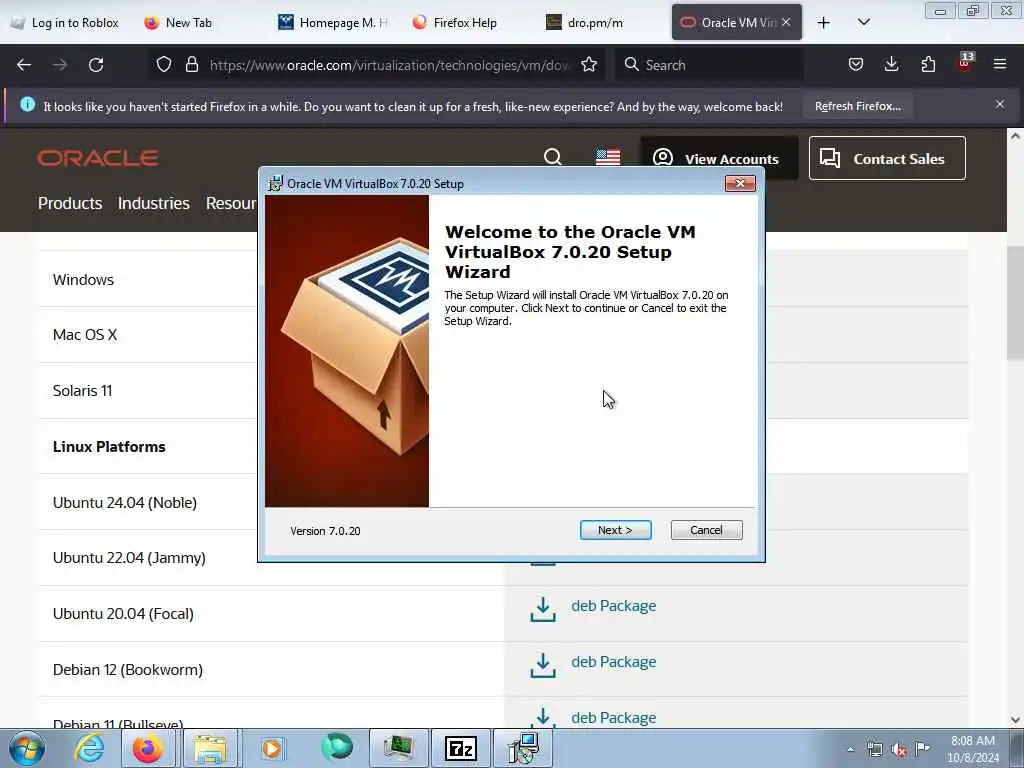
Task: Switch to the New Tab tab
Action: [x=189, y=22]
